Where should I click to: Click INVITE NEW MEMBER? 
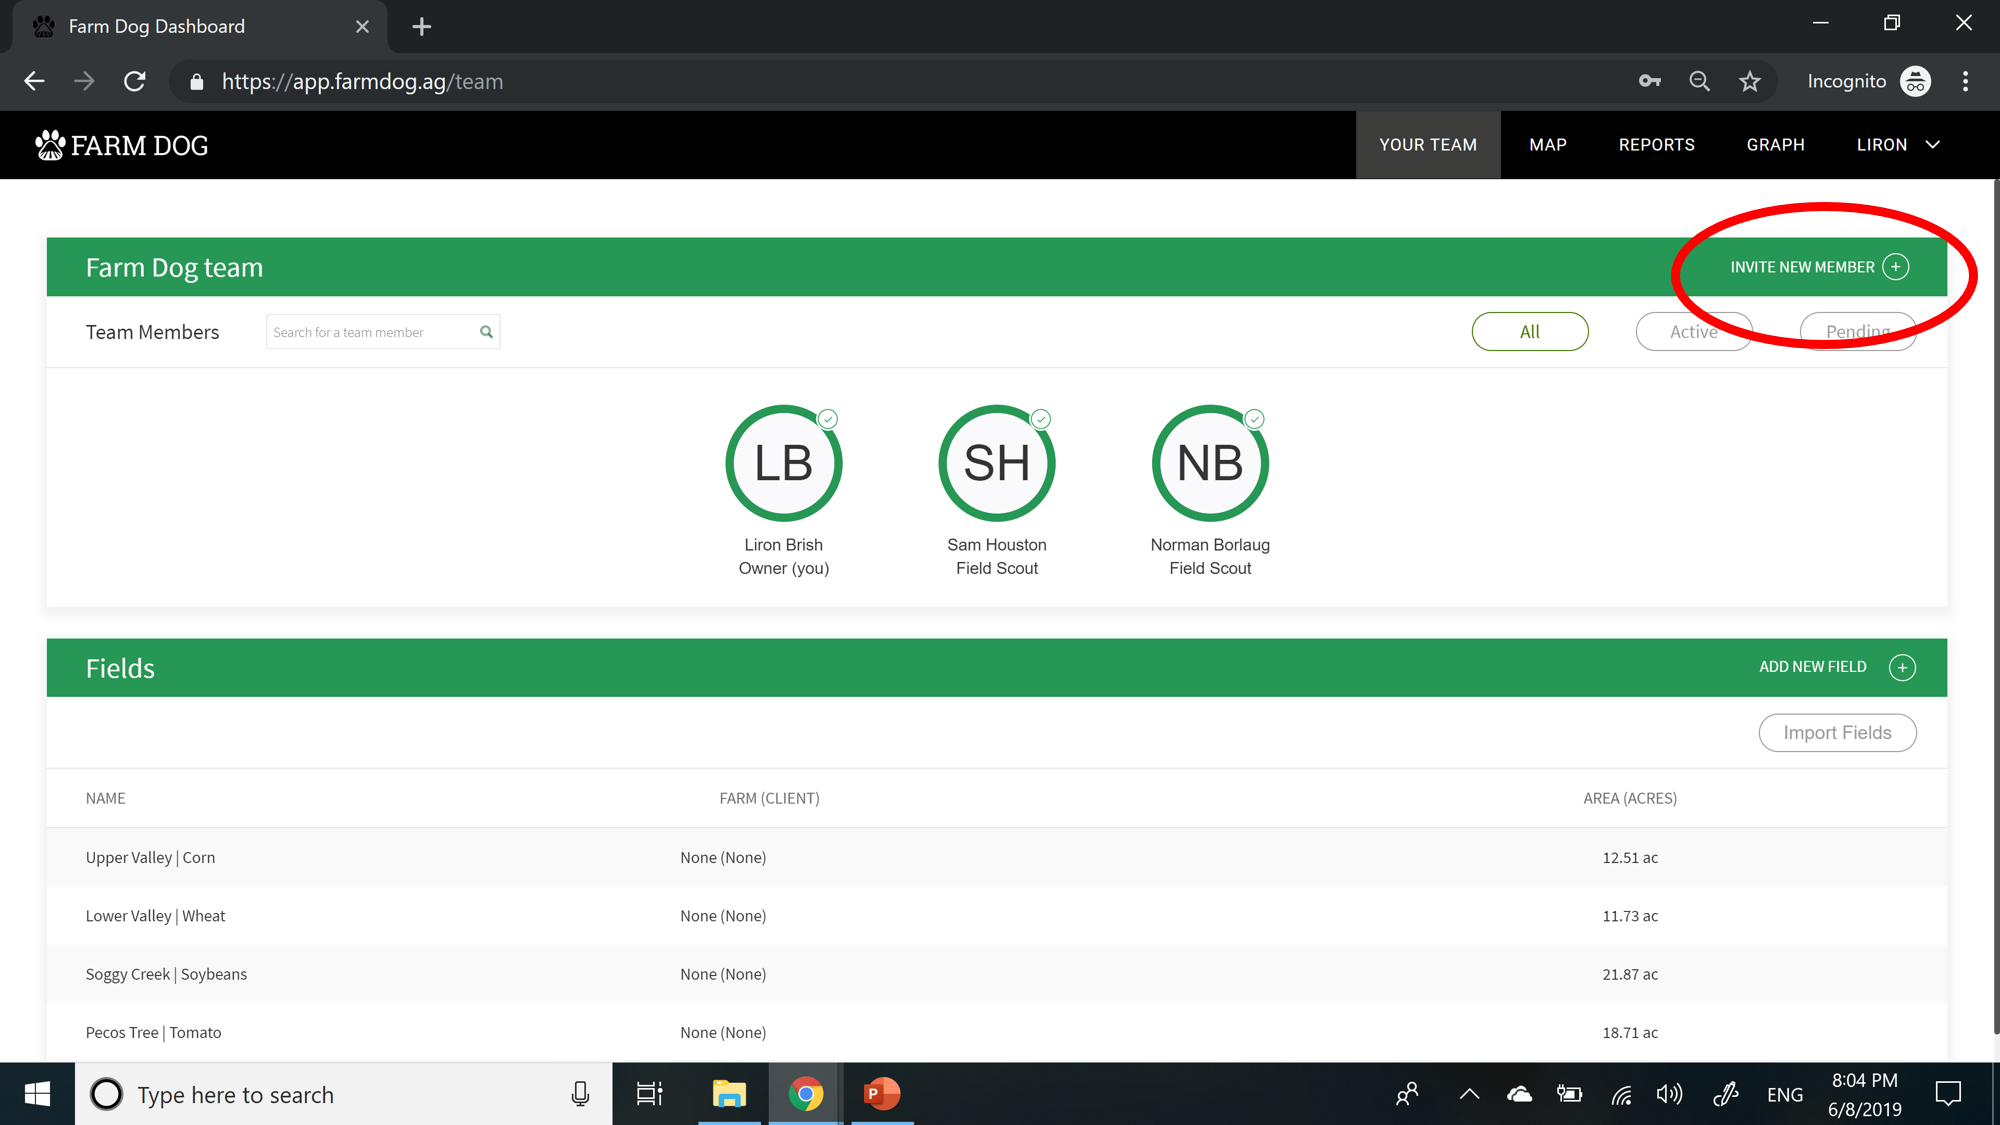[1802, 267]
